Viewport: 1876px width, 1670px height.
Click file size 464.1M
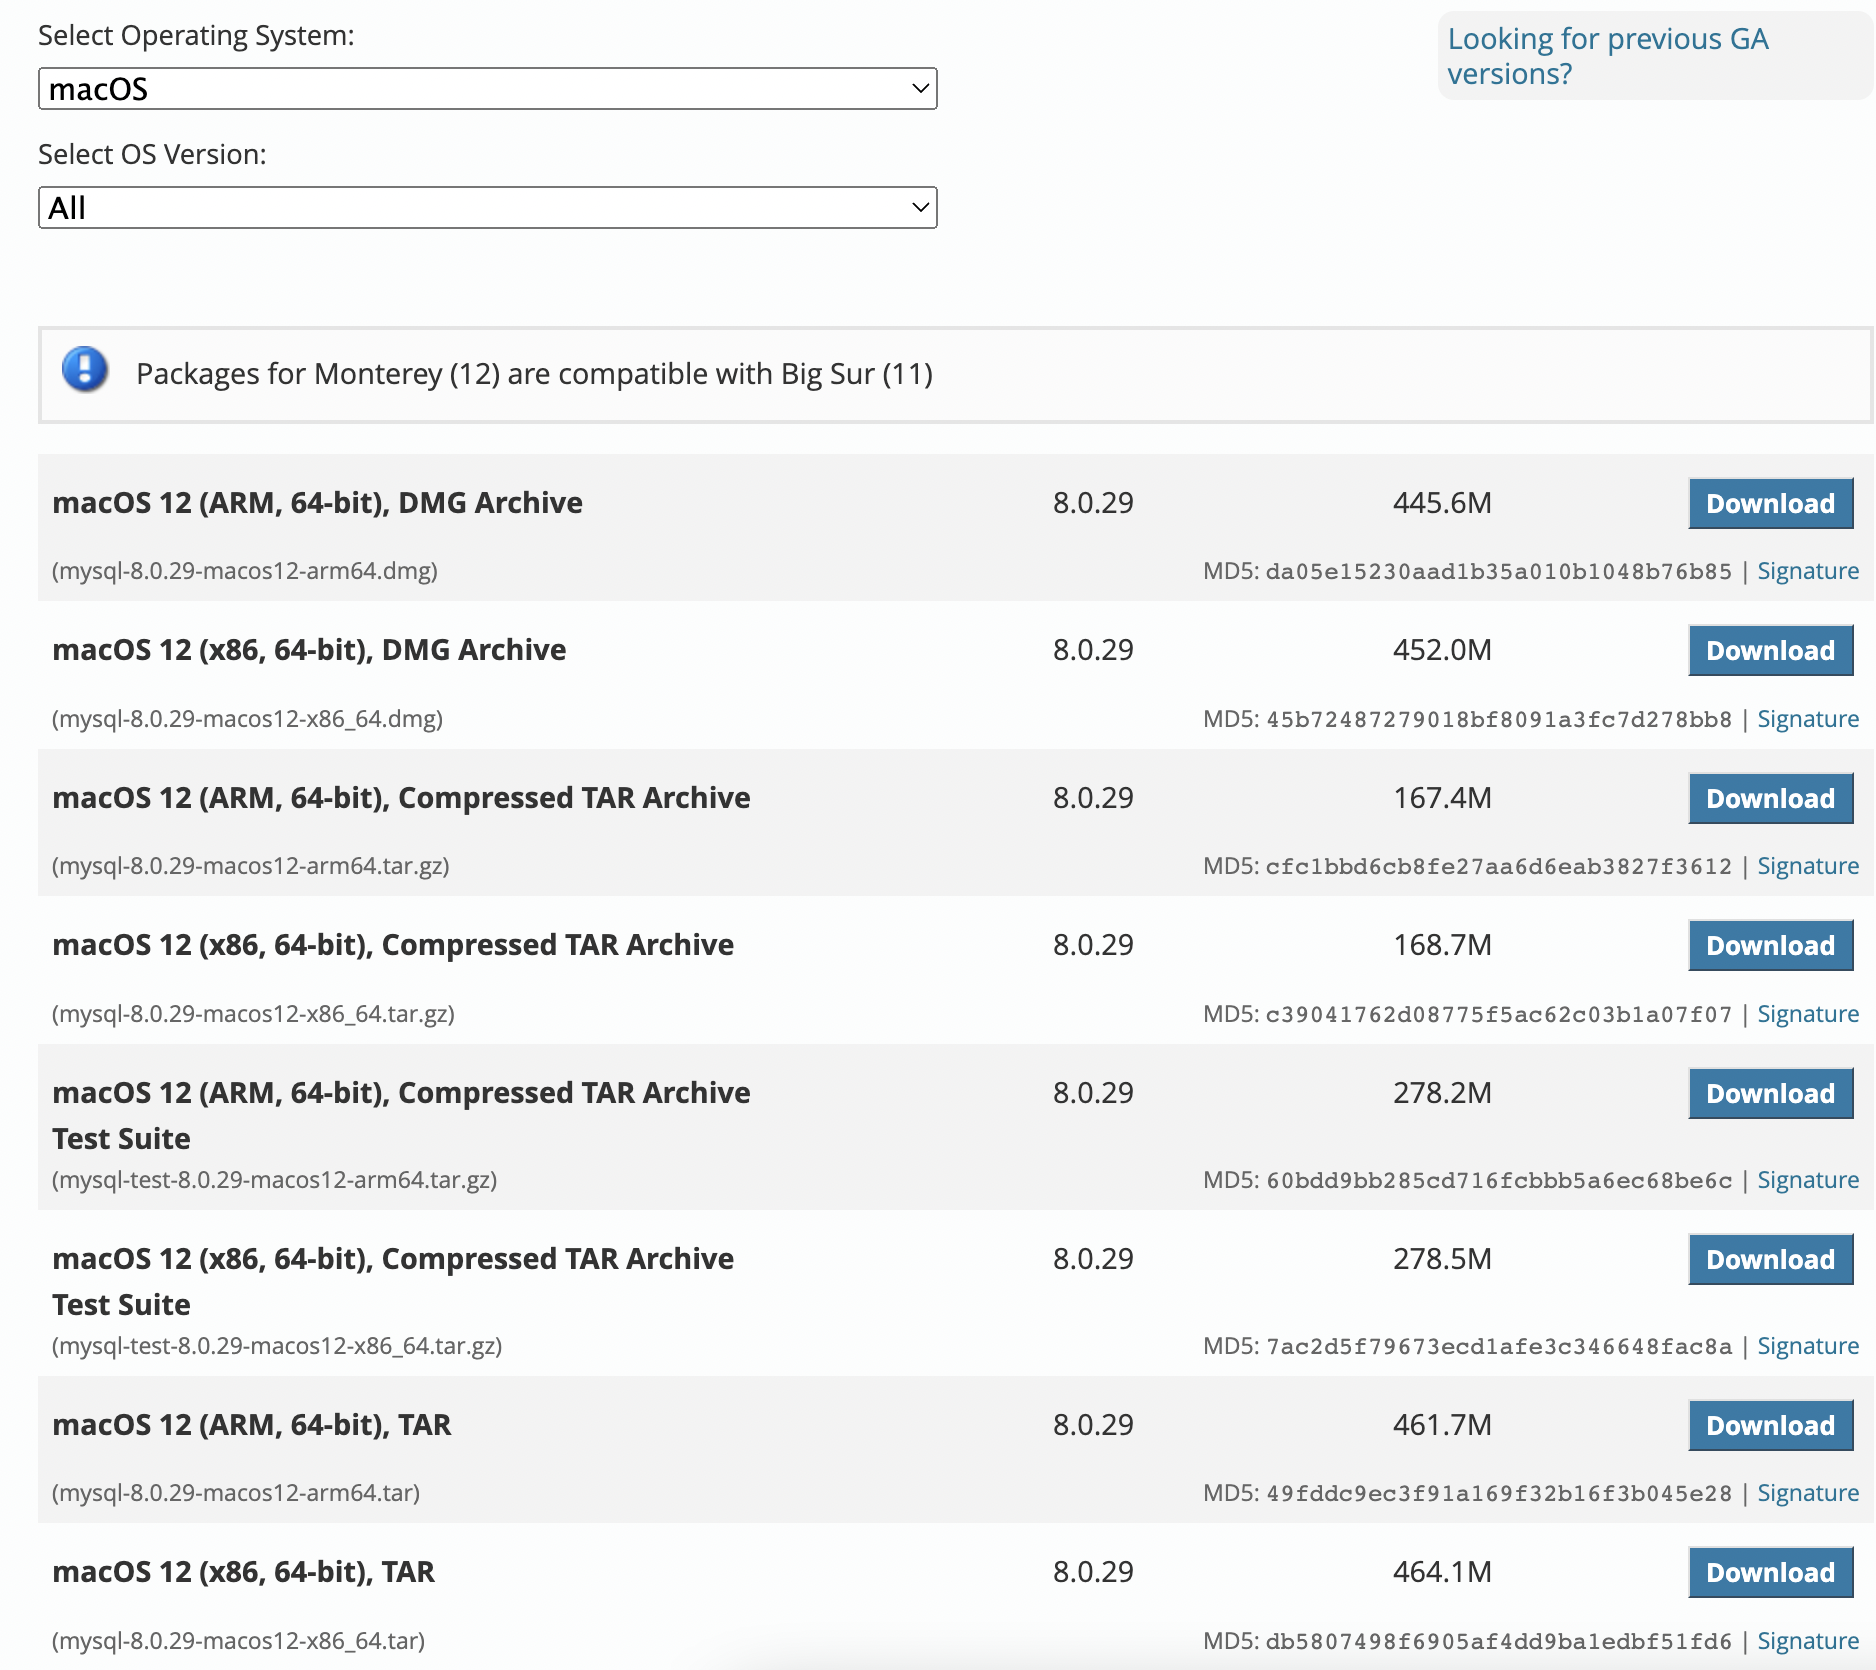1442,1572
